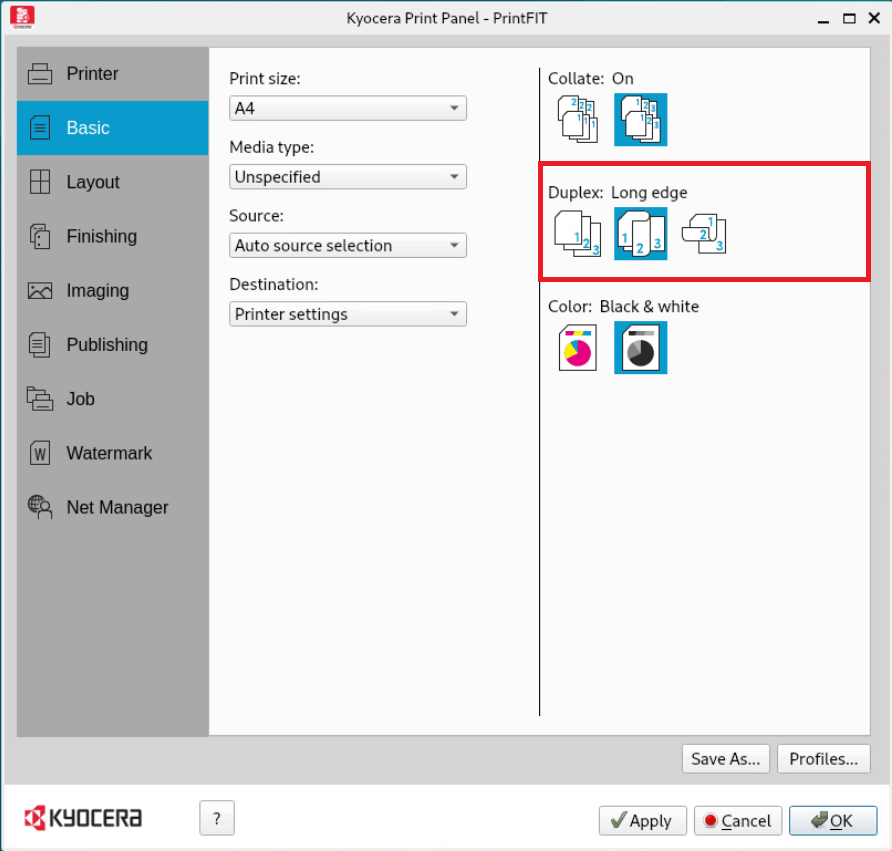Select Black & white print icon
Viewport: 892px width, 851px height.
tap(641, 348)
